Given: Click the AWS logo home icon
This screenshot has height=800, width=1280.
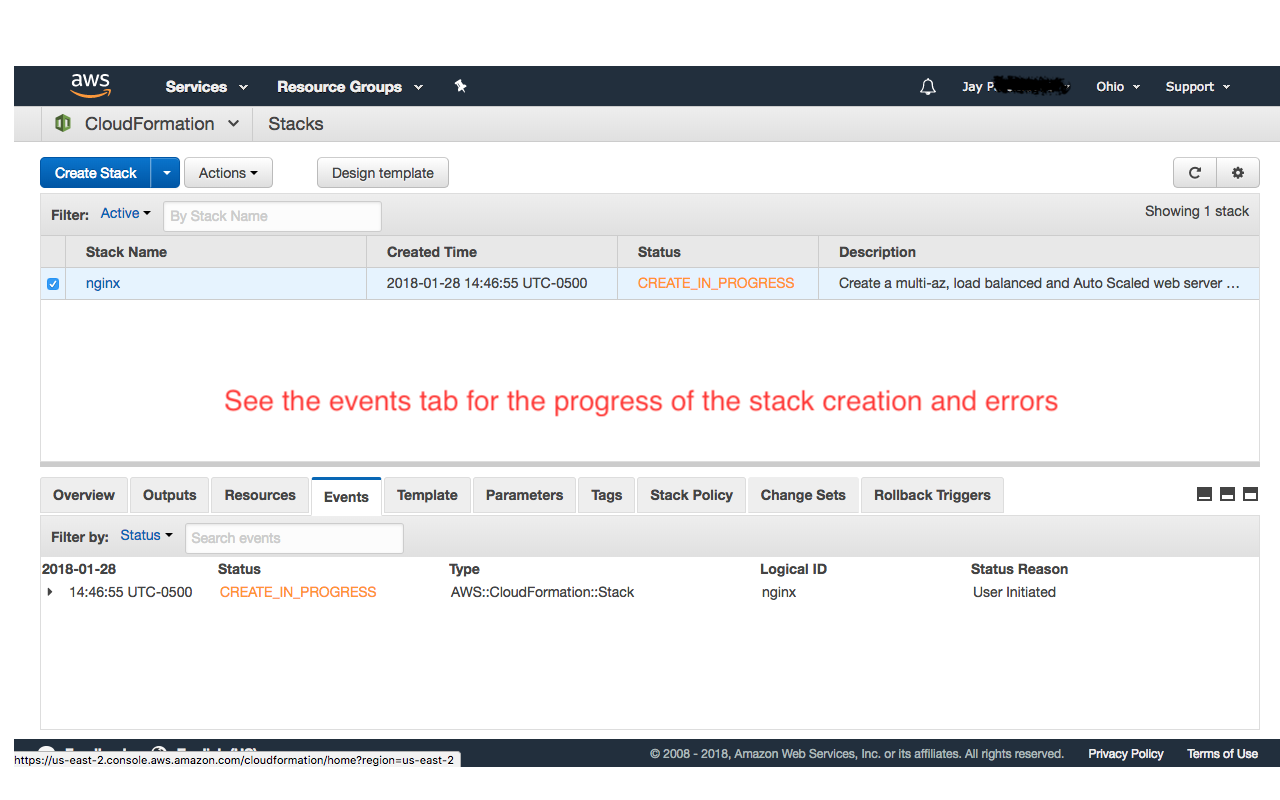Looking at the screenshot, I should (x=90, y=86).
